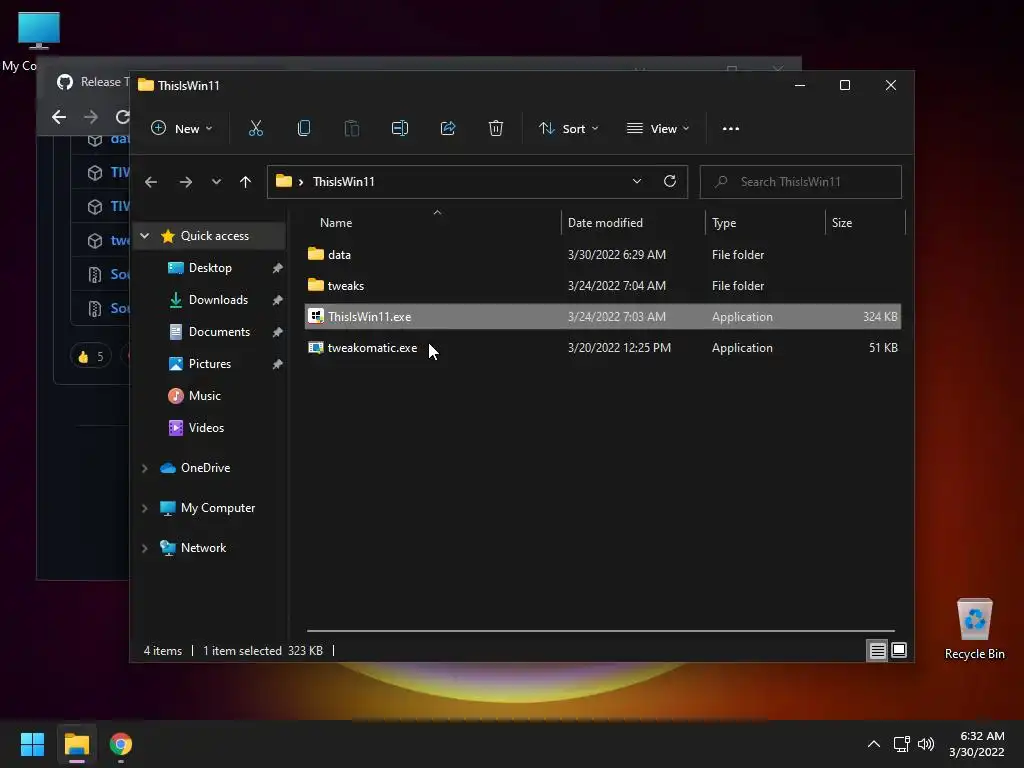Open Documents in Quick access

click(x=219, y=332)
